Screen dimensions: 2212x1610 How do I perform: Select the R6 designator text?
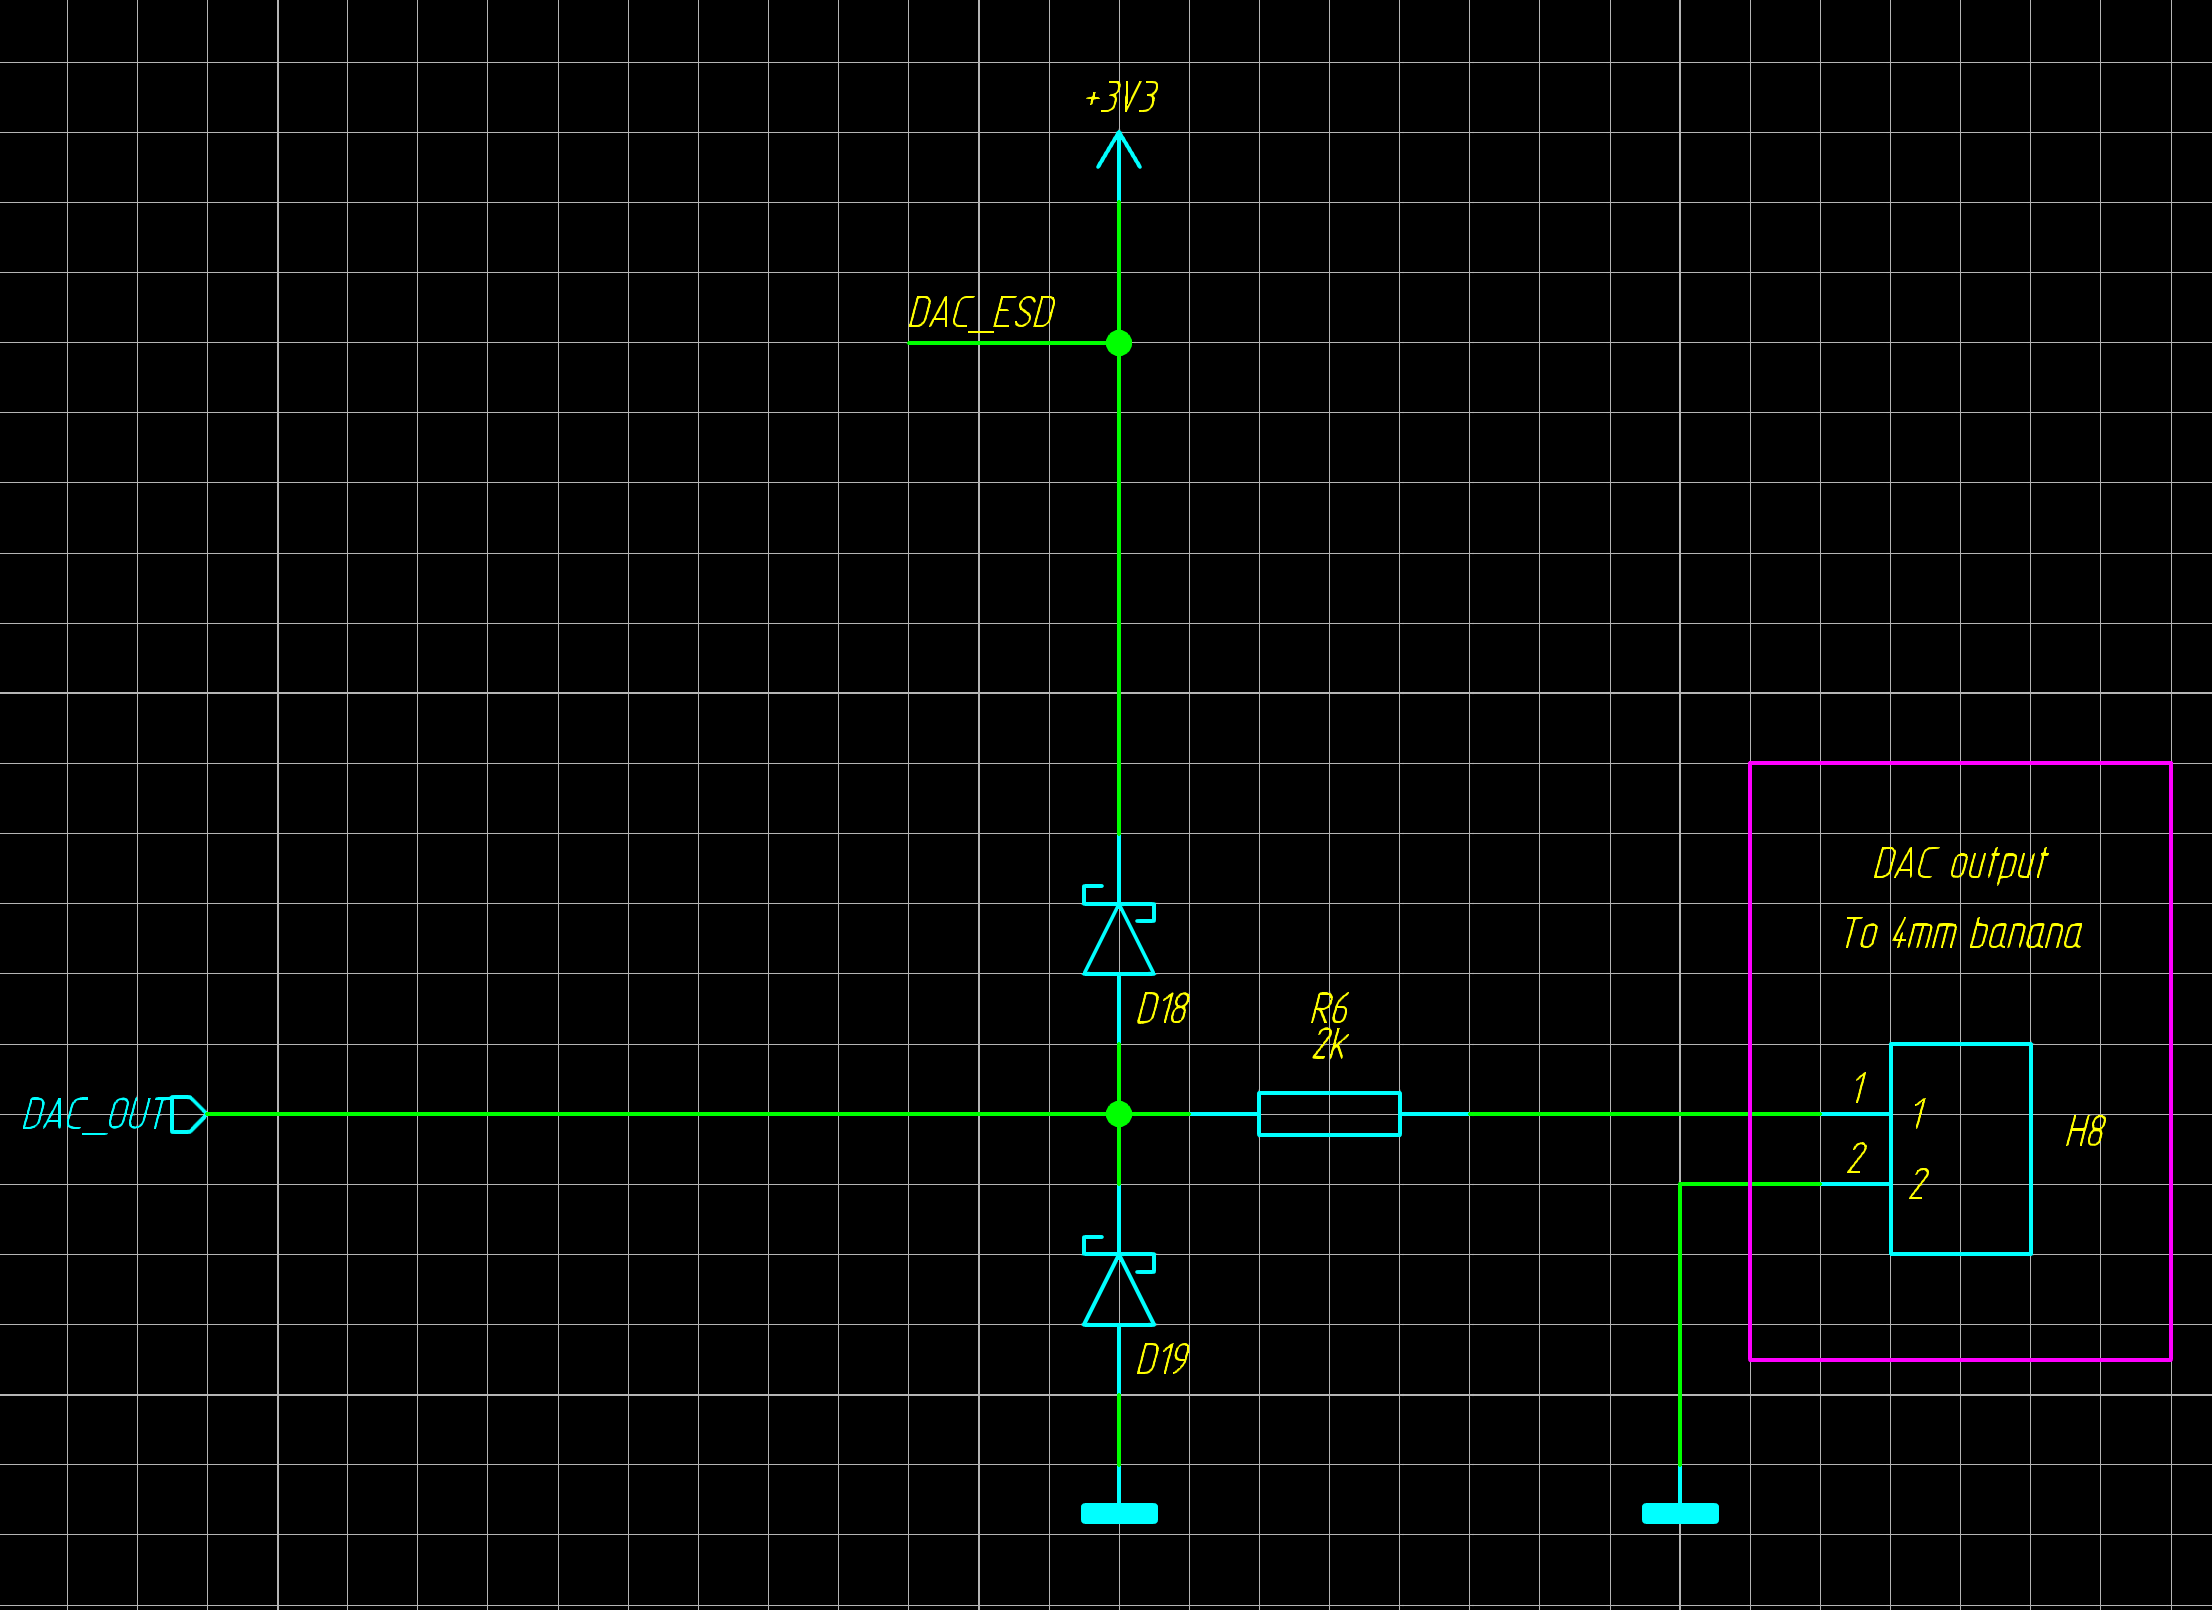(1329, 1008)
